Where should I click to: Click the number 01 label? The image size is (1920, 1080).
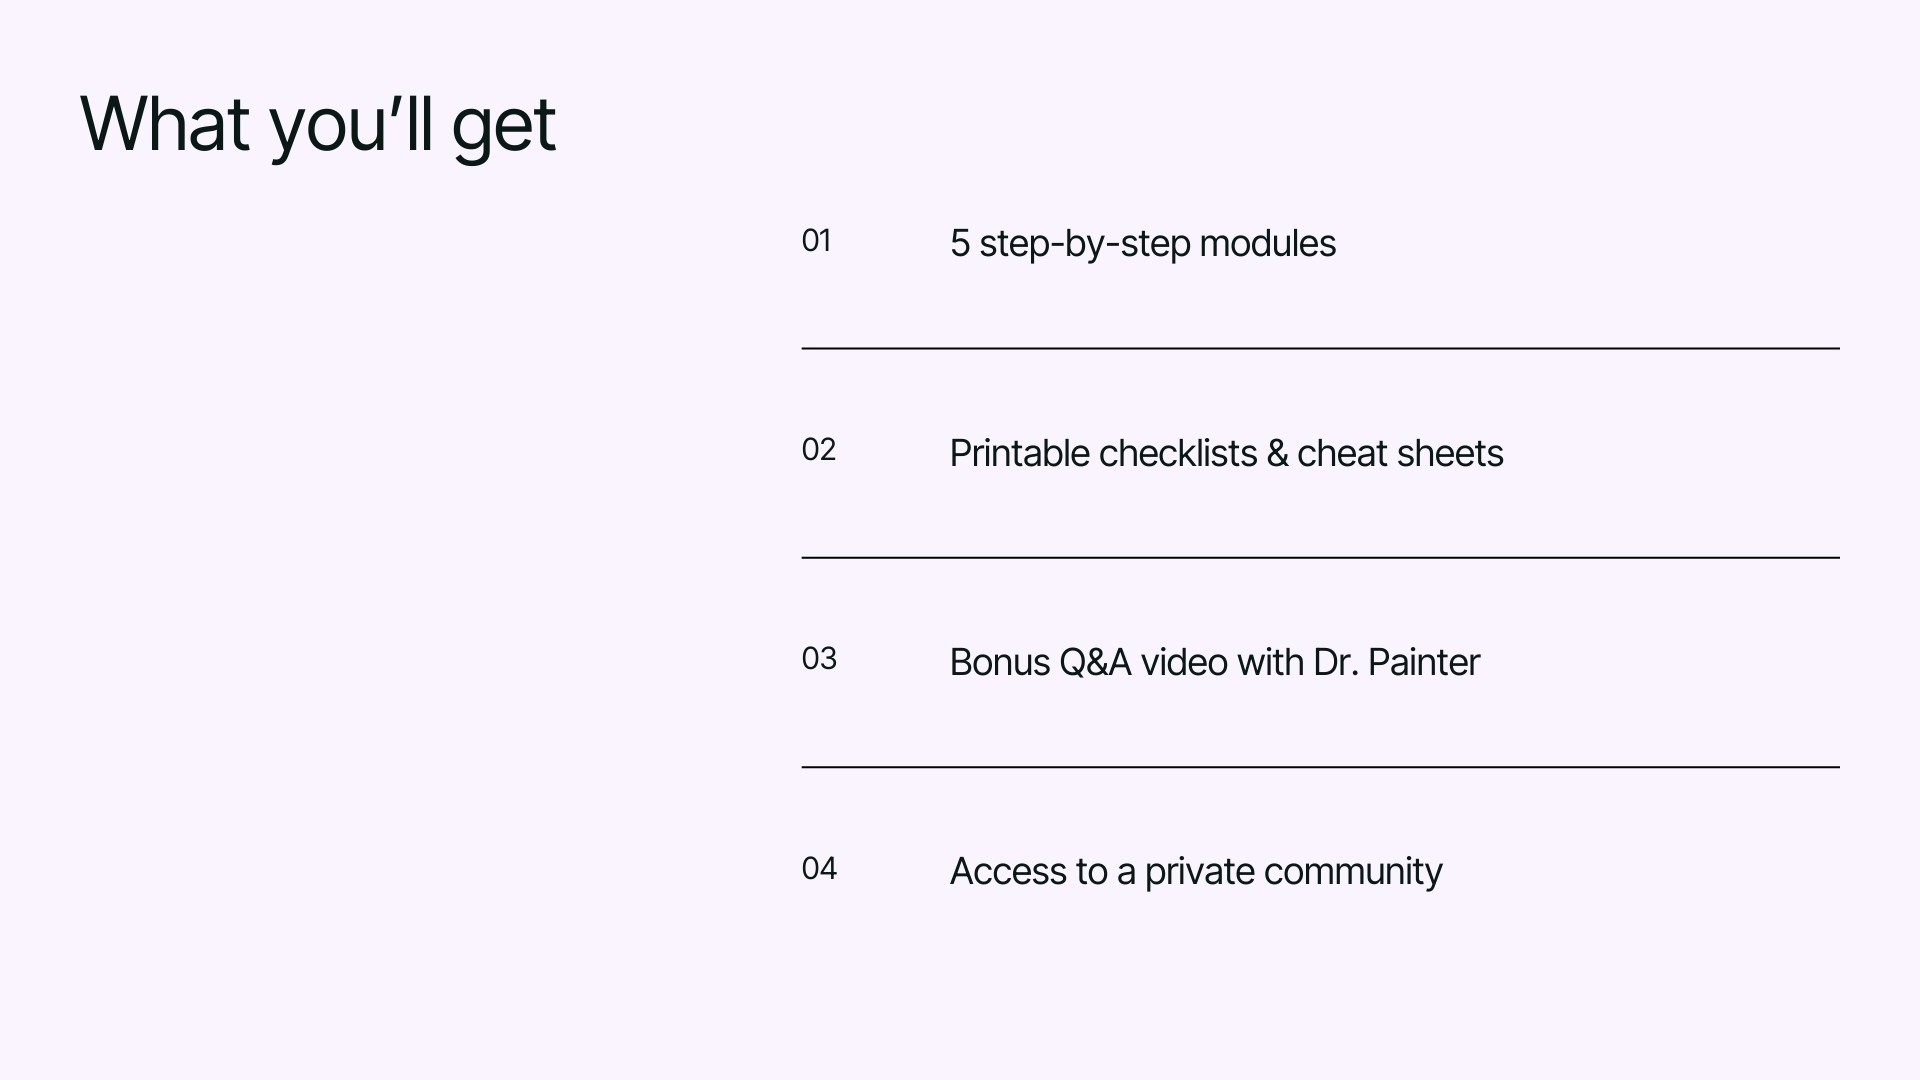point(816,241)
